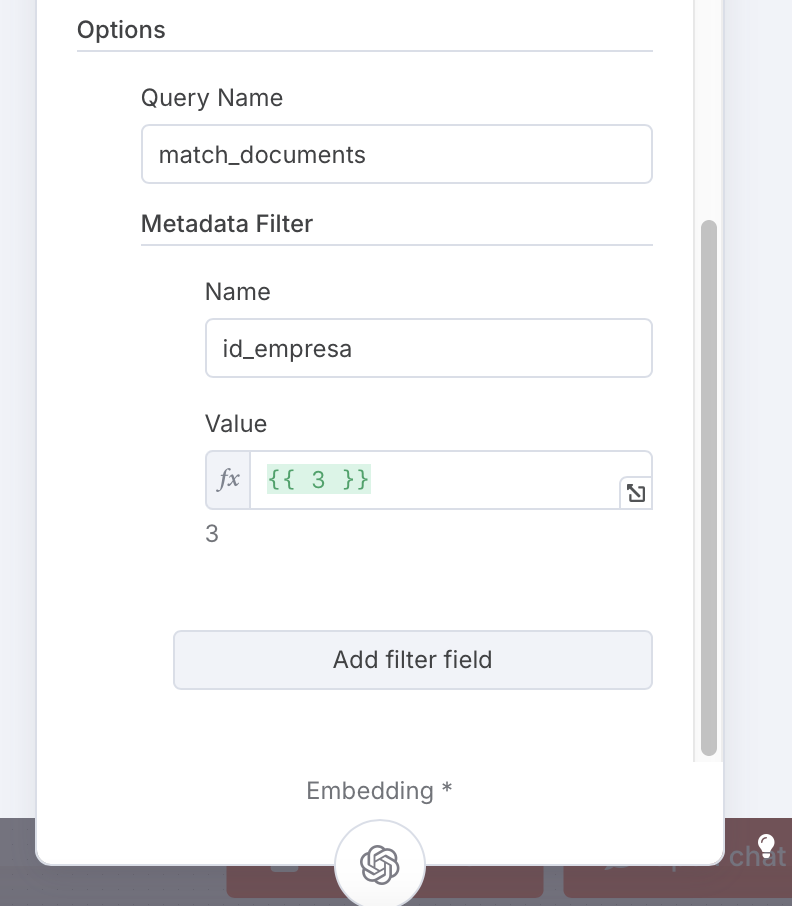Open the OpenAI Embedding sub-node icon
Screen dimensions: 792x906
tap(380, 864)
